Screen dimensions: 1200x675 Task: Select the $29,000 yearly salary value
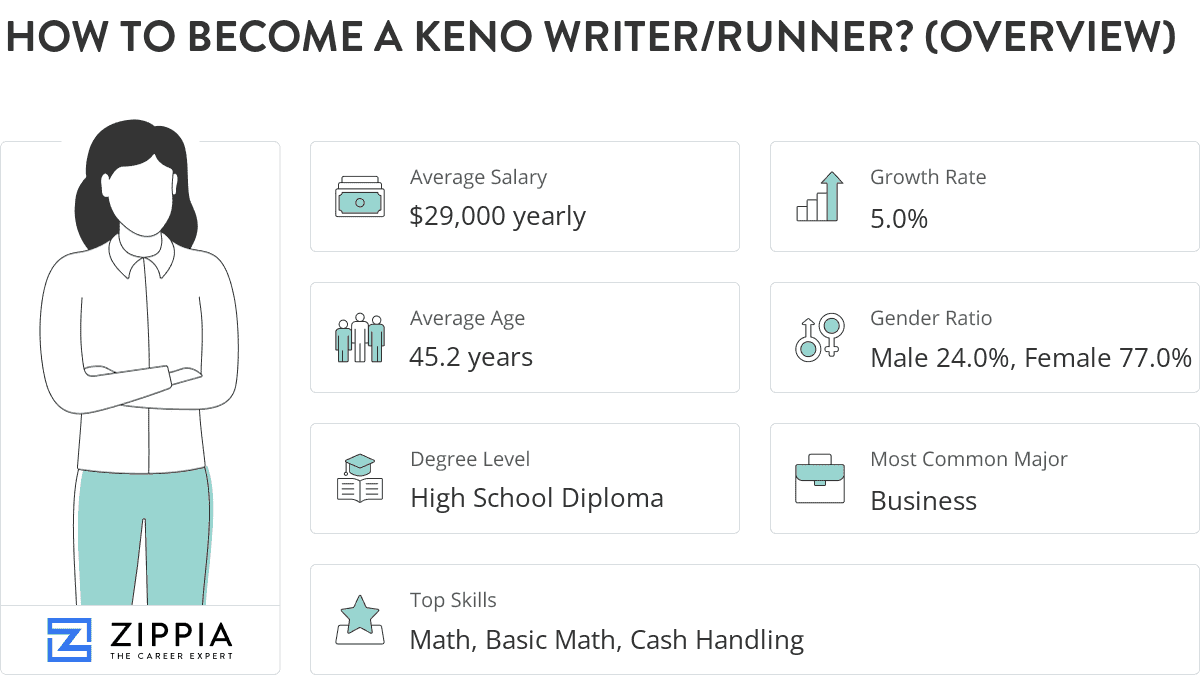click(498, 217)
